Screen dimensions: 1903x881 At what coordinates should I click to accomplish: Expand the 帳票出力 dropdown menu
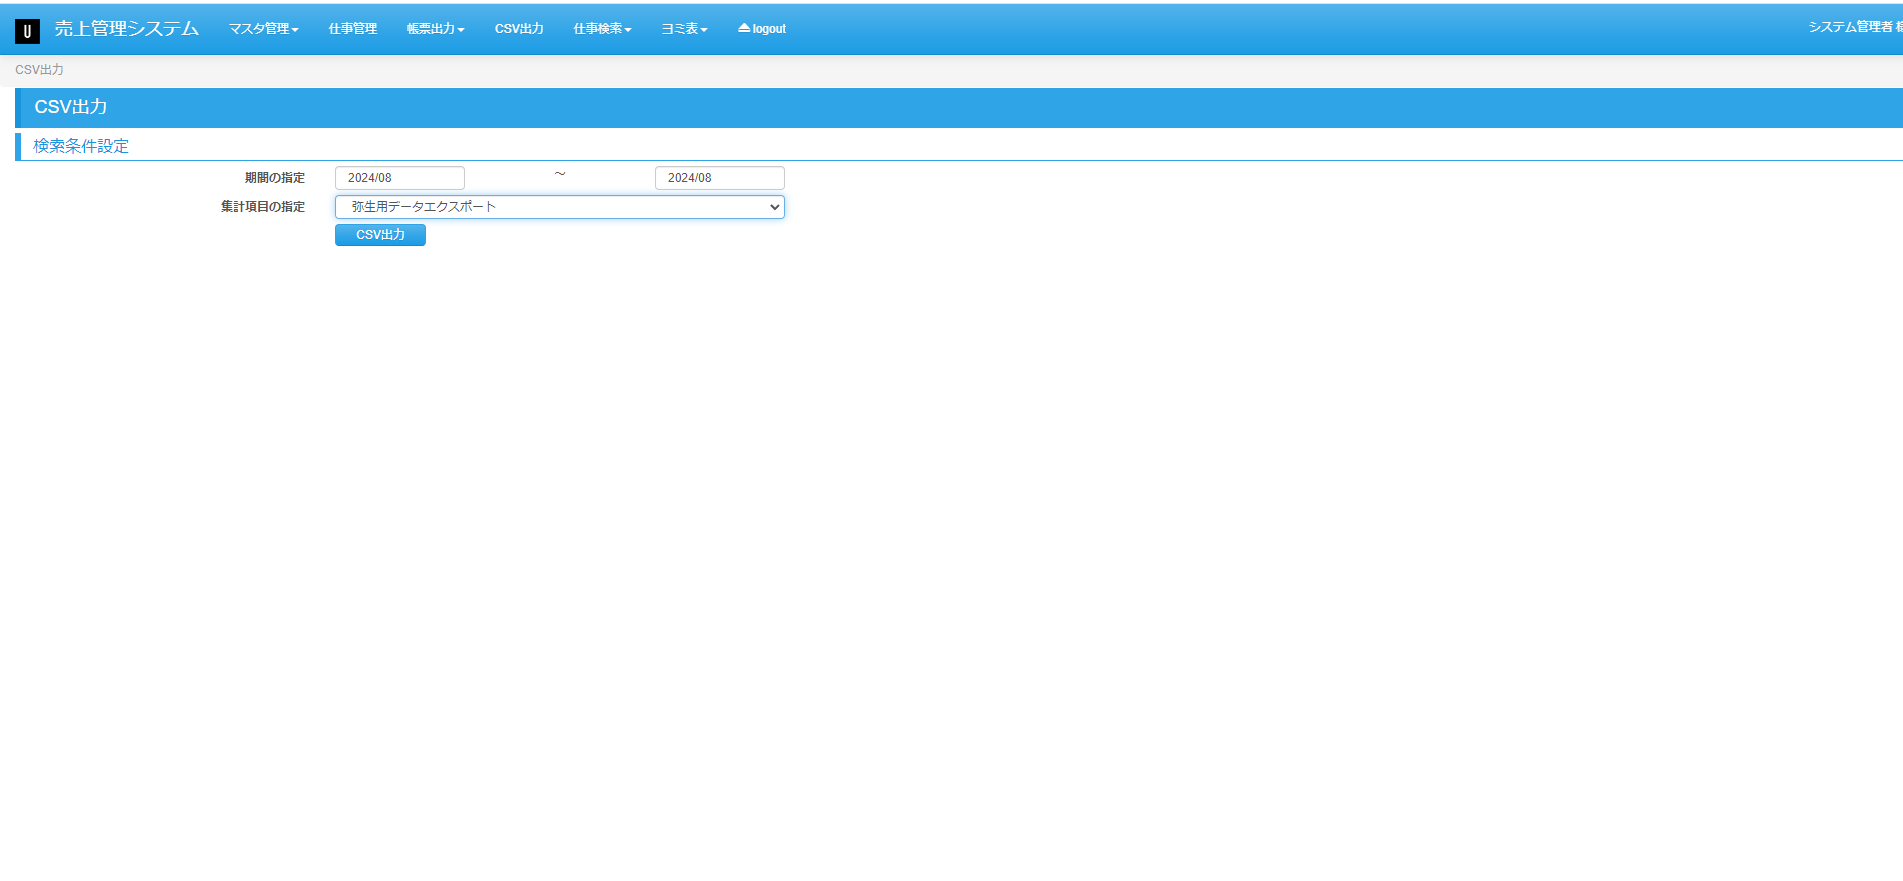[x=435, y=29]
